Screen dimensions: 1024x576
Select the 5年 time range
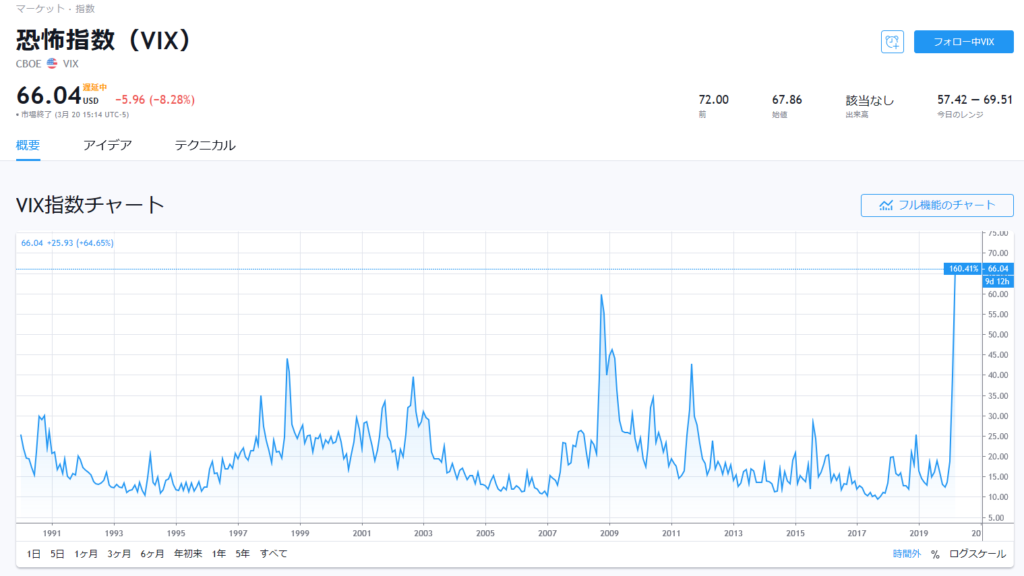[x=242, y=554]
